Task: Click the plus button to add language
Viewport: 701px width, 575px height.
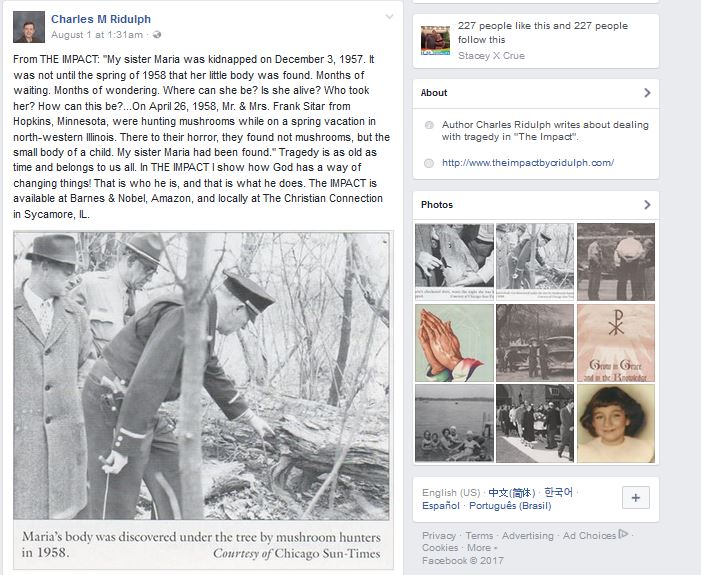Action: 636,498
